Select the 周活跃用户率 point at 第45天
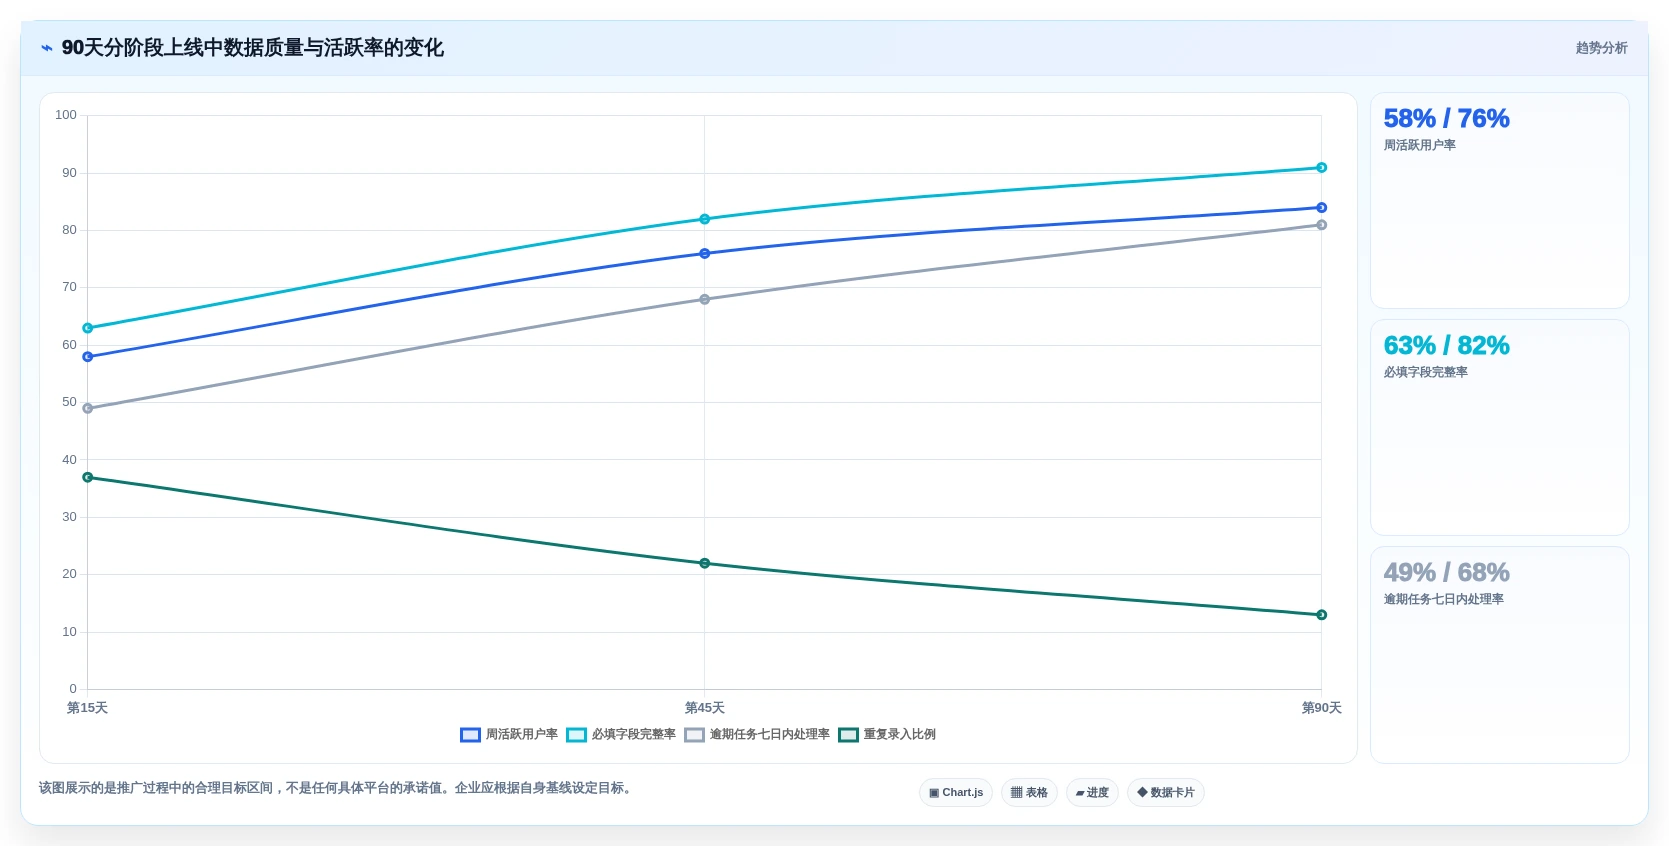 pyautogui.click(x=705, y=254)
